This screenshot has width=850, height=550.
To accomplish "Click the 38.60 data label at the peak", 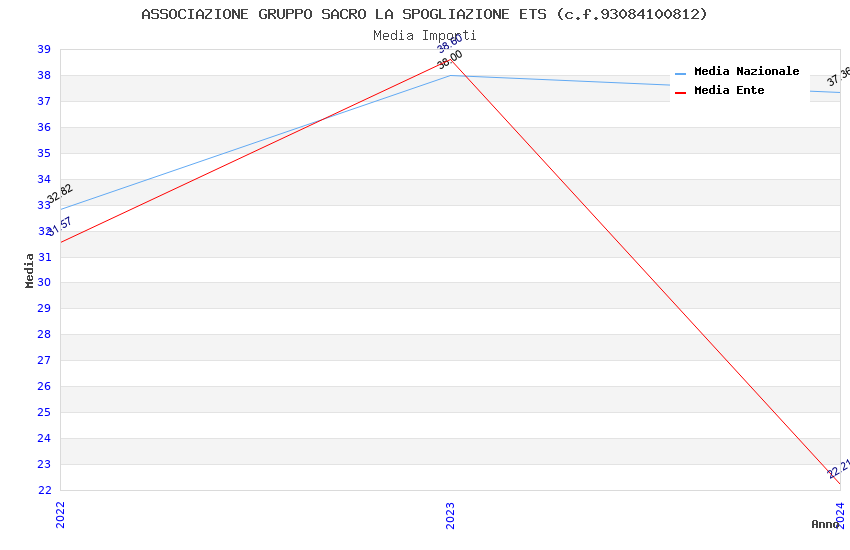I will coord(450,43).
